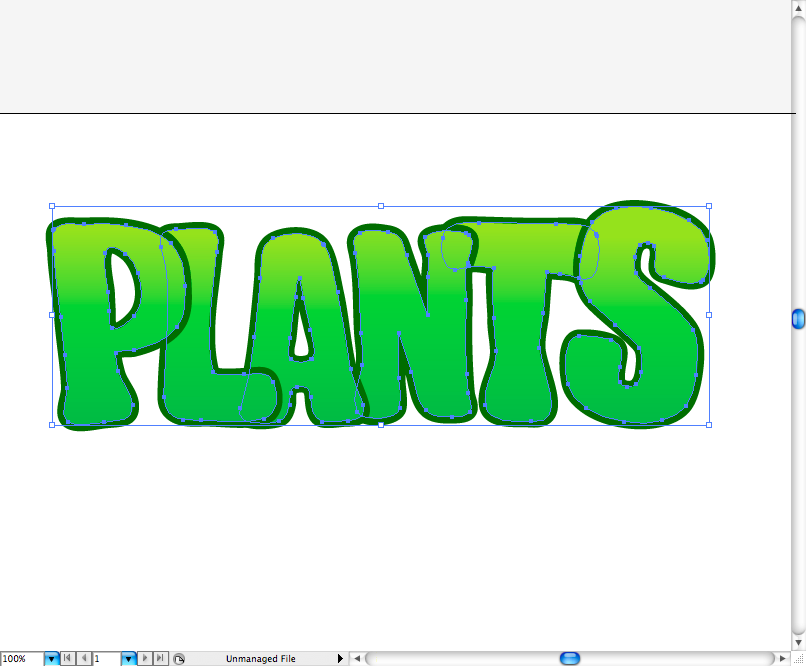
Task: Click the bottom-center bounding box handle
Action: [x=381, y=425]
